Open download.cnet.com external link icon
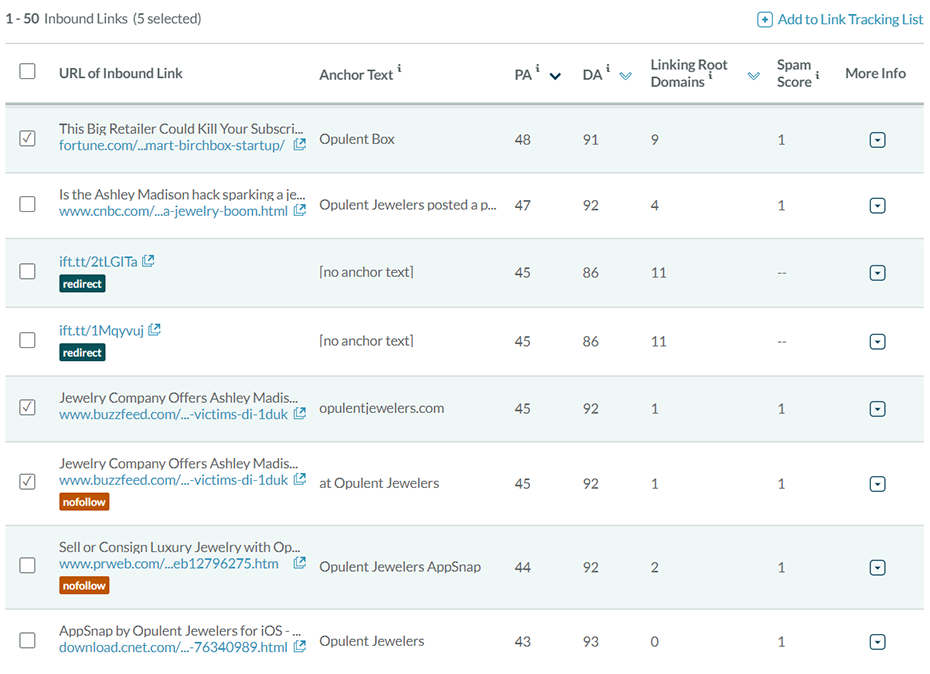The image size is (930, 674). click(x=300, y=646)
